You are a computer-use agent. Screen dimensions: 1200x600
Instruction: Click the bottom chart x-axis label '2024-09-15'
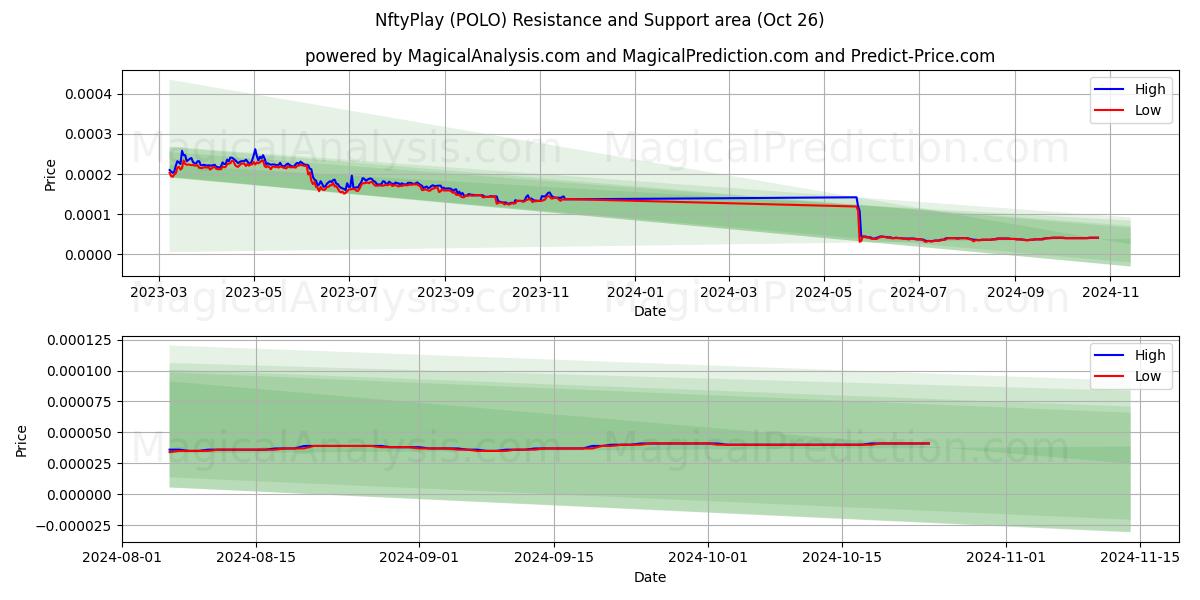[552, 558]
